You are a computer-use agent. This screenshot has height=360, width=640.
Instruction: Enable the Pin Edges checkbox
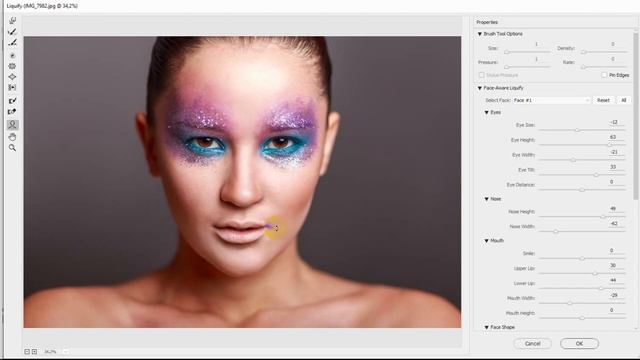[x=604, y=75]
